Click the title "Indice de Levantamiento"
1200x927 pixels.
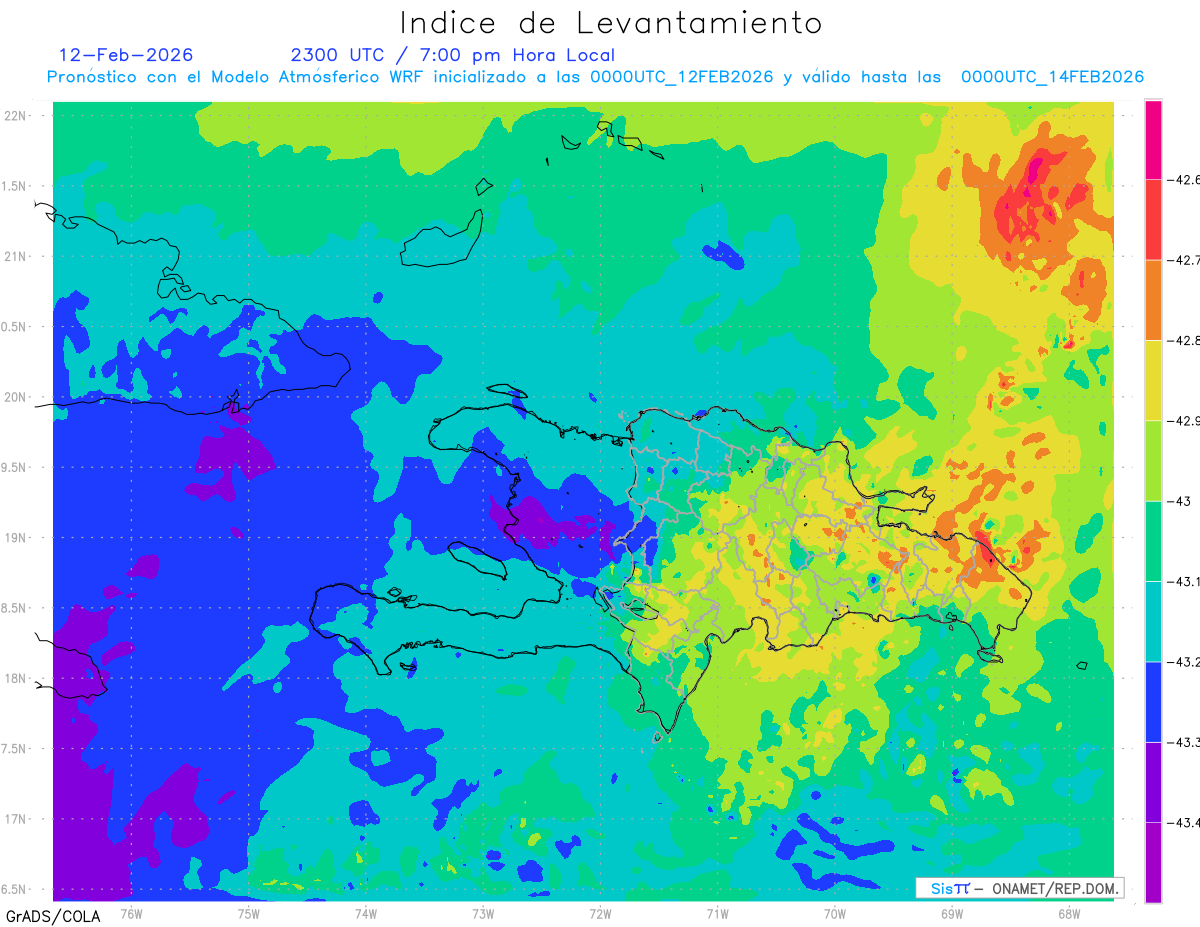click(x=611, y=23)
